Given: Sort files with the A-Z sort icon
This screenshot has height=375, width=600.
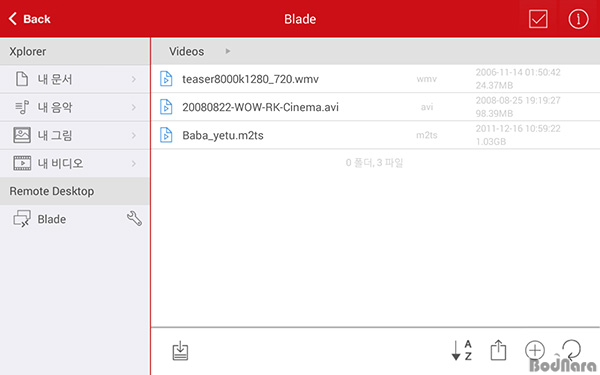Looking at the screenshot, I should tap(461, 350).
